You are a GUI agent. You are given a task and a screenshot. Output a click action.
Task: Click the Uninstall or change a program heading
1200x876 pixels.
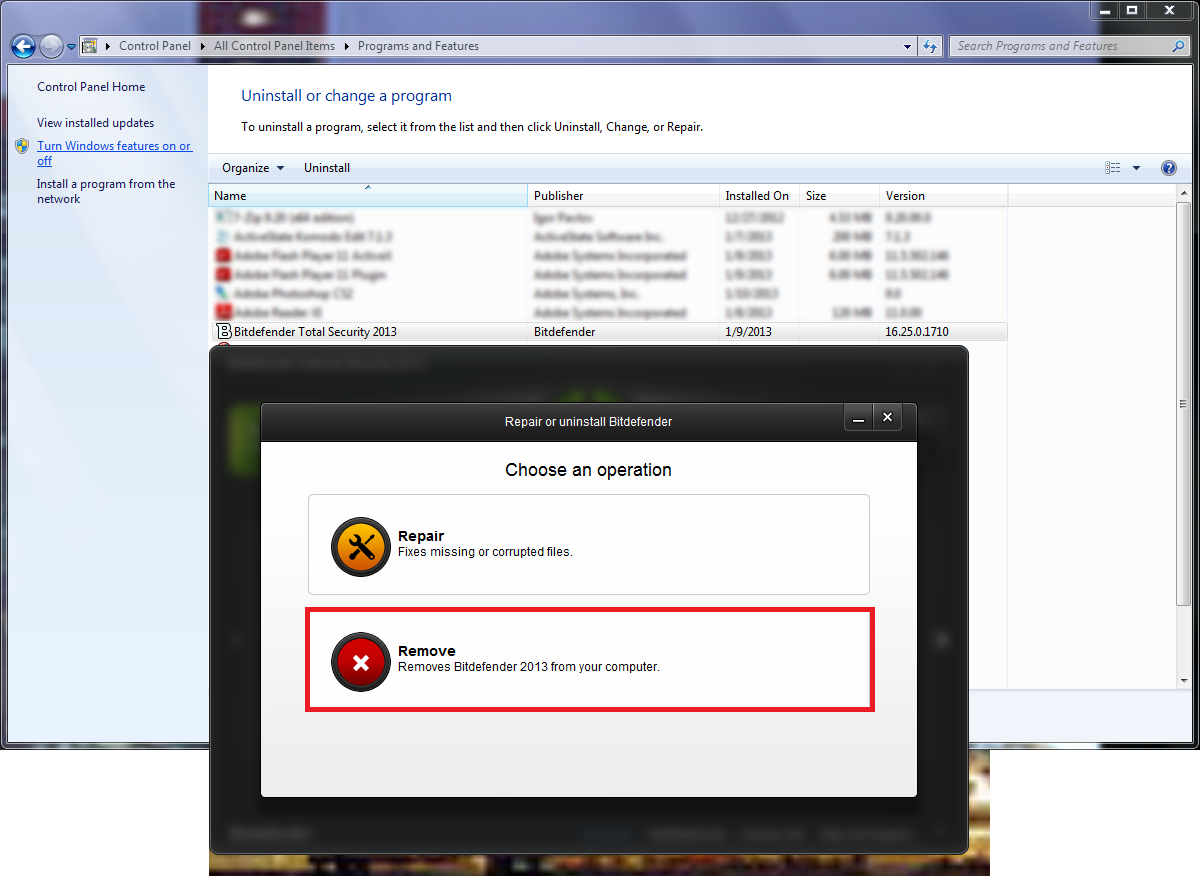coord(346,96)
